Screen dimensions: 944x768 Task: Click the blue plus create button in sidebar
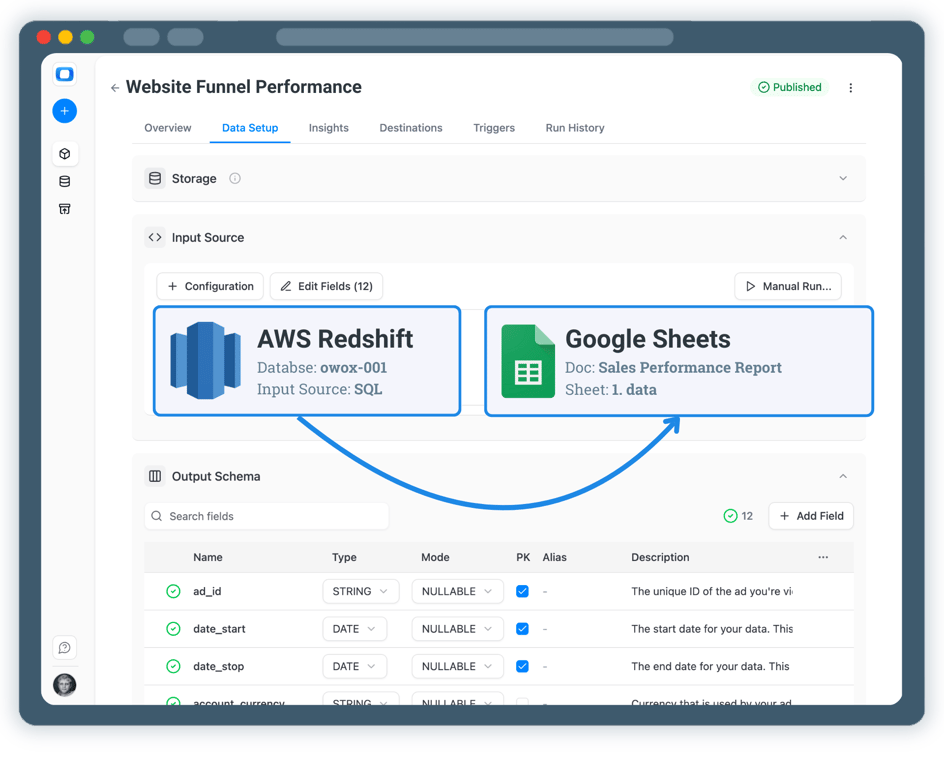pos(64,111)
